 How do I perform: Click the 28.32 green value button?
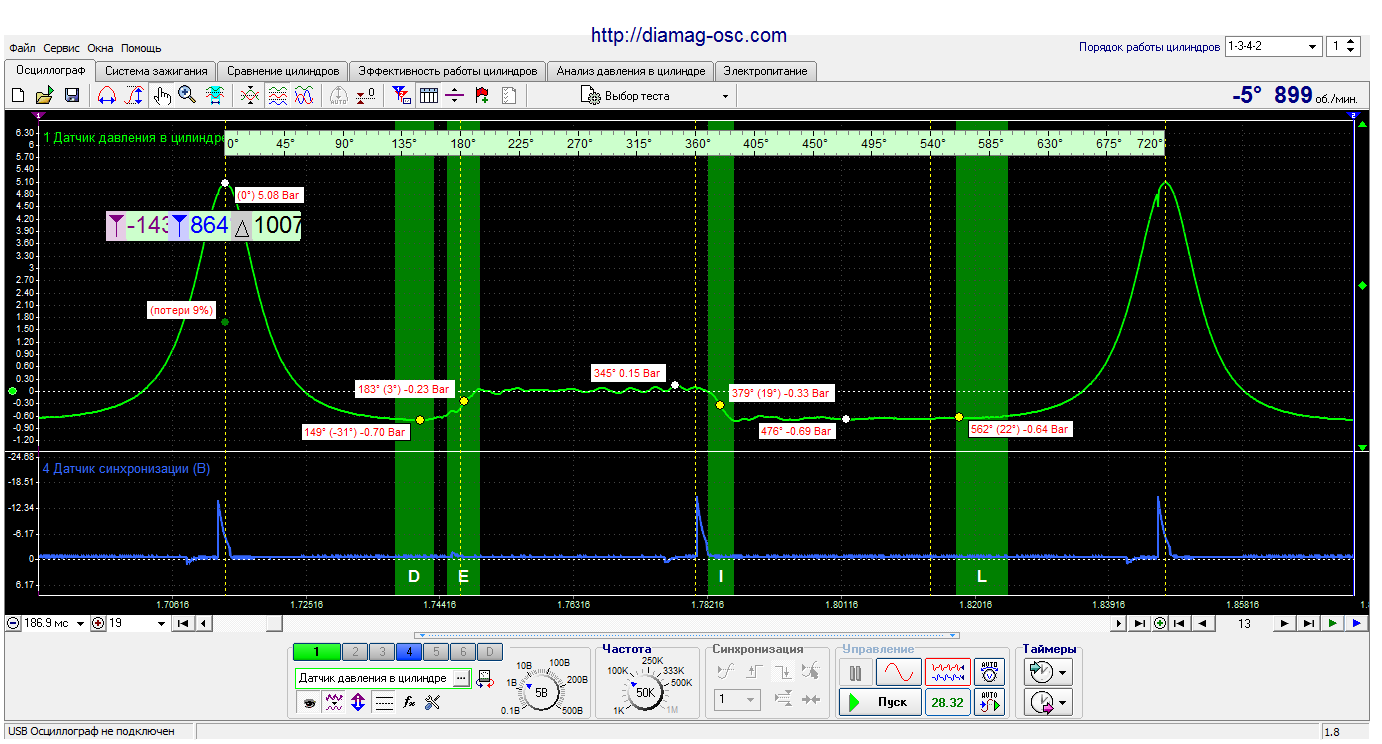pos(947,702)
